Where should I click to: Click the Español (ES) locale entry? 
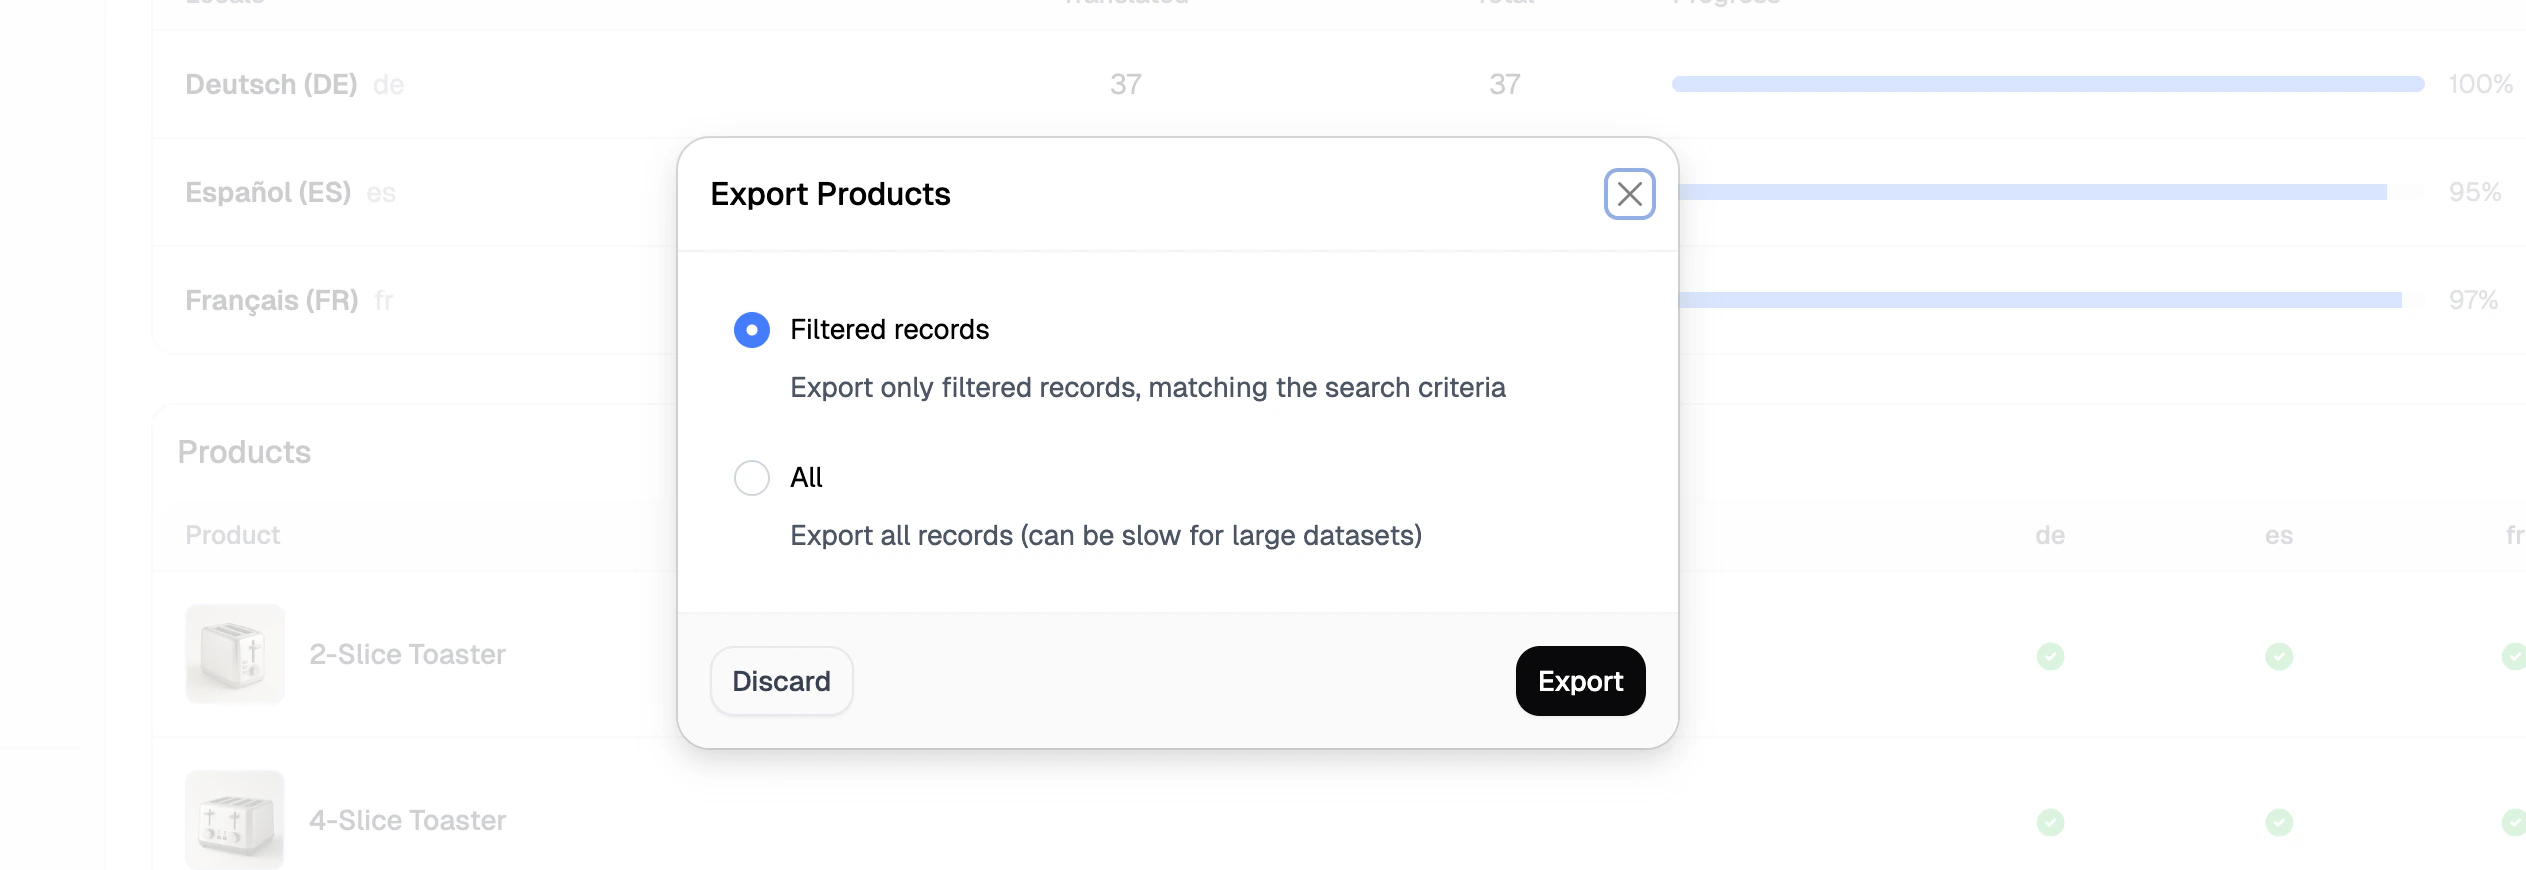click(x=268, y=192)
